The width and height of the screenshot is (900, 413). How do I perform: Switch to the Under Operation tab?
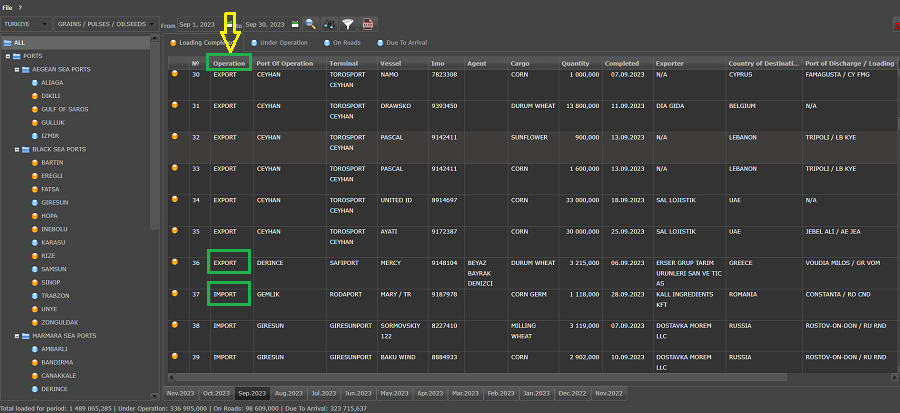(279, 42)
